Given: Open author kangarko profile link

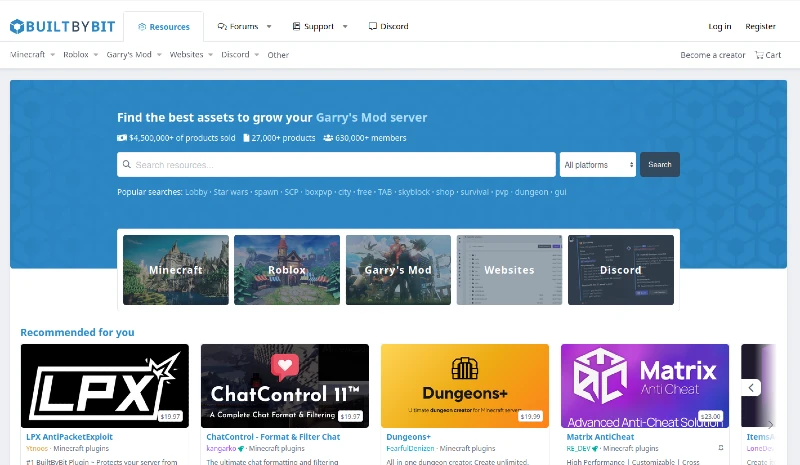Looking at the screenshot, I should point(221,448).
